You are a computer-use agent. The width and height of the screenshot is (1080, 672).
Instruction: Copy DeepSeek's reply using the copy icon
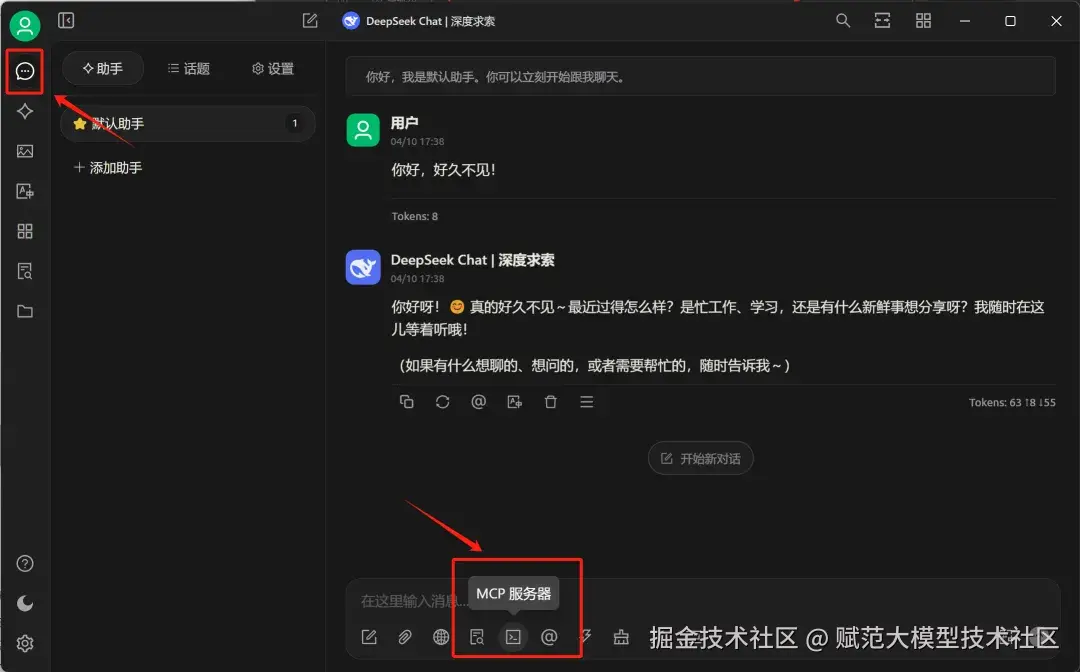point(406,401)
